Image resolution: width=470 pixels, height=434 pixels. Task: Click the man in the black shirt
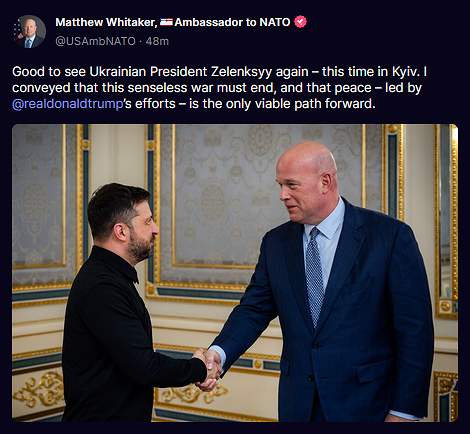click(x=130, y=302)
